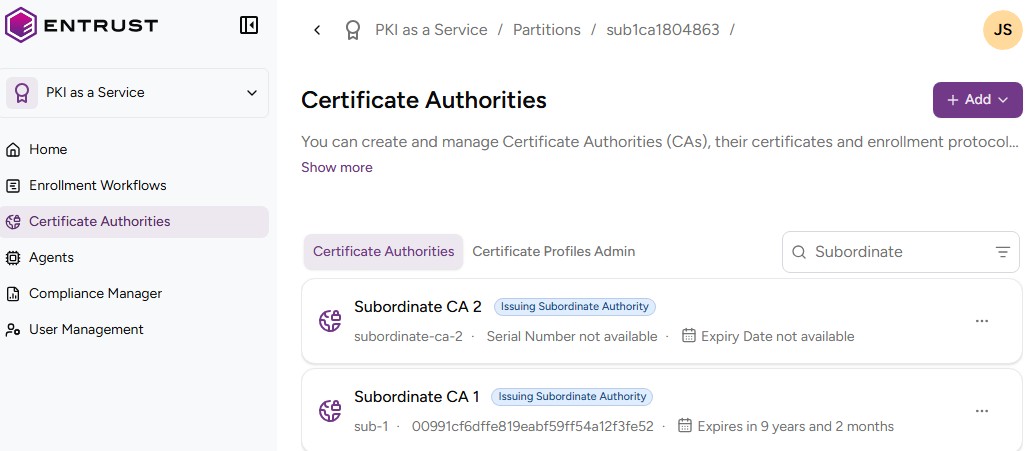Open Enrollment Workflows in sidebar
Image resolution: width=1025 pixels, height=451 pixels.
(x=97, y=186)
